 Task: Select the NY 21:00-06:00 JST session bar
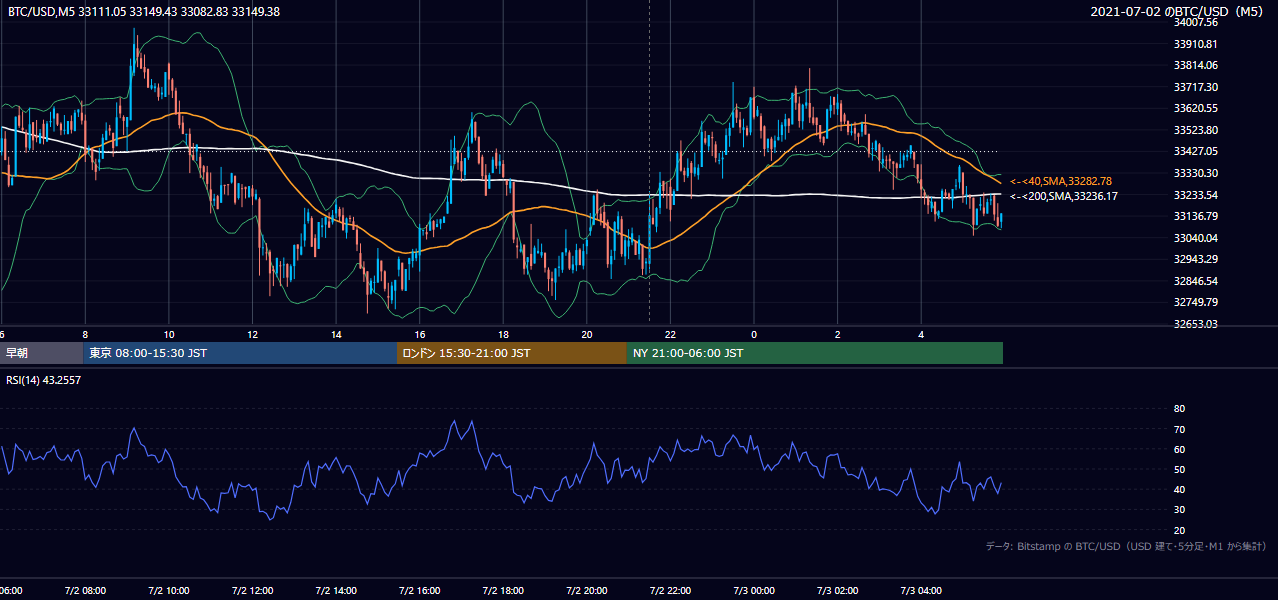[x=815, y=353]
